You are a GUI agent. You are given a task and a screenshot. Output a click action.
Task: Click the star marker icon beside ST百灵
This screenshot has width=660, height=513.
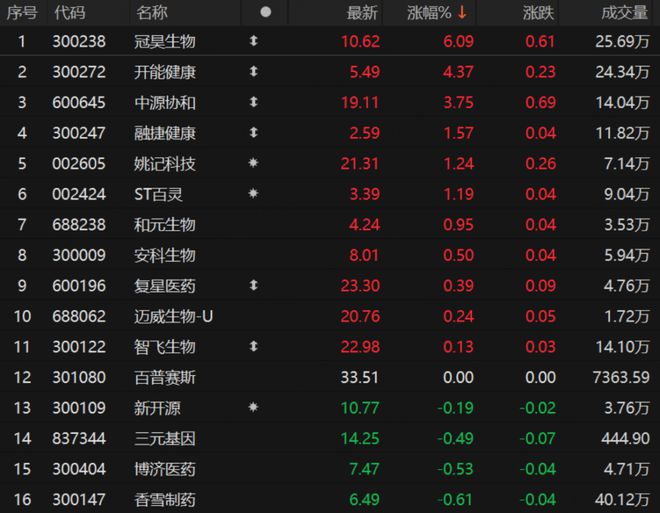pos(253,194)
